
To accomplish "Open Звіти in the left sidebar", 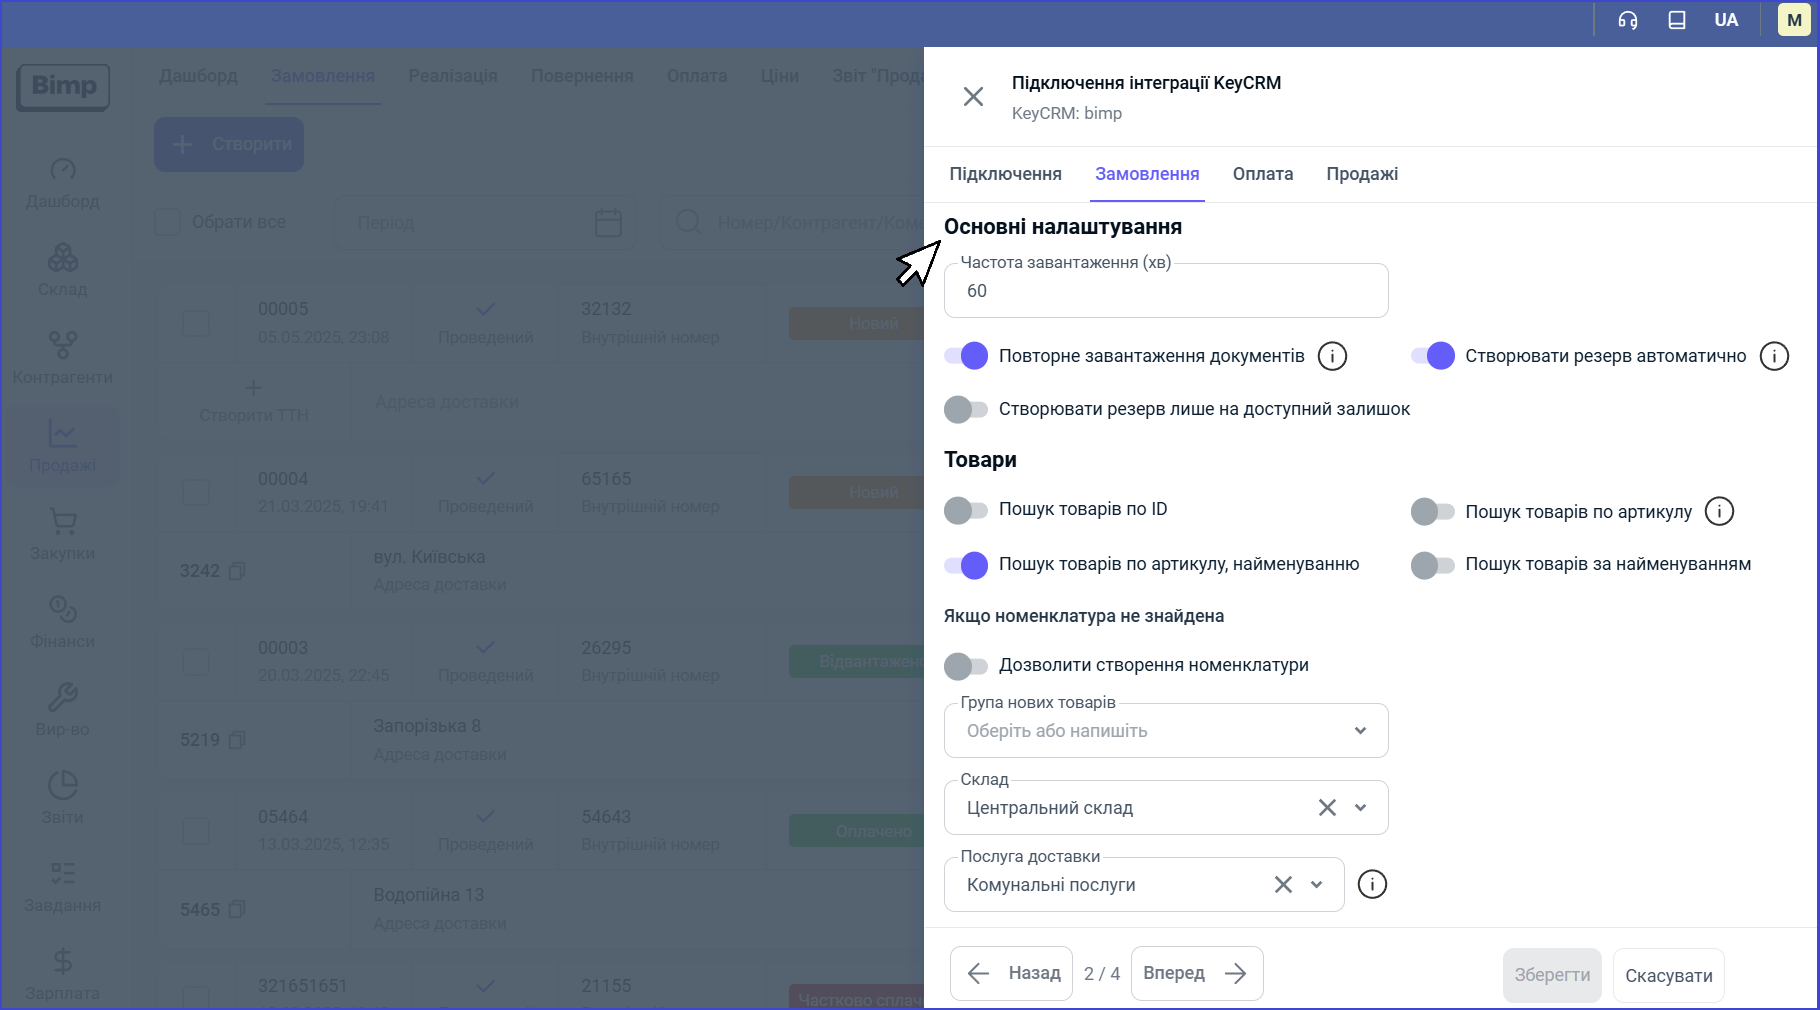I will 63,799.
